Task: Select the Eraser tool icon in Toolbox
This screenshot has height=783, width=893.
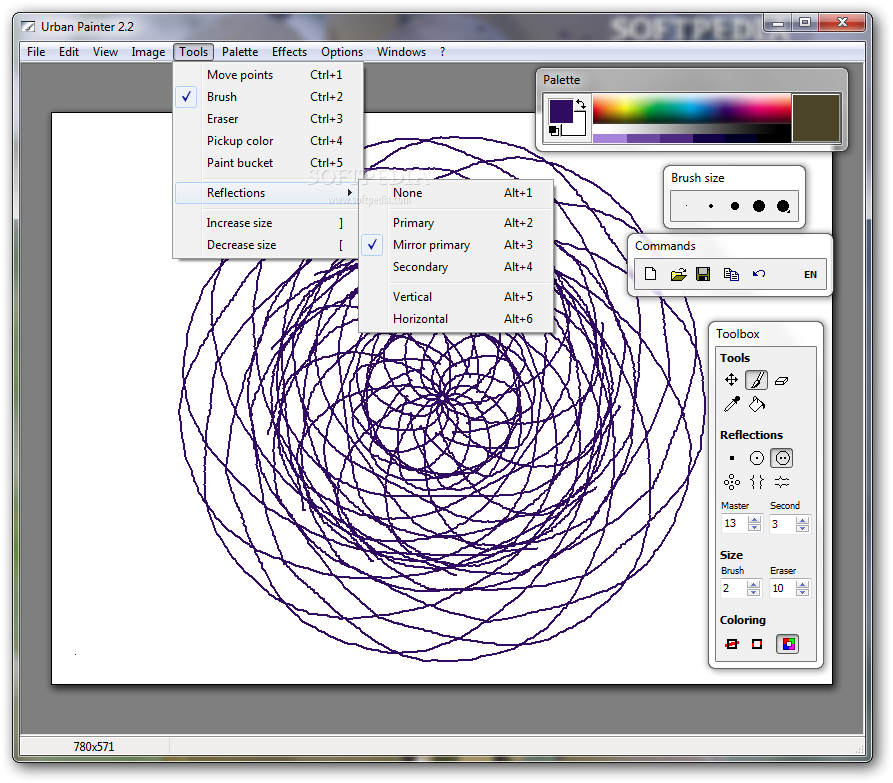Action: tap(781, 380)
